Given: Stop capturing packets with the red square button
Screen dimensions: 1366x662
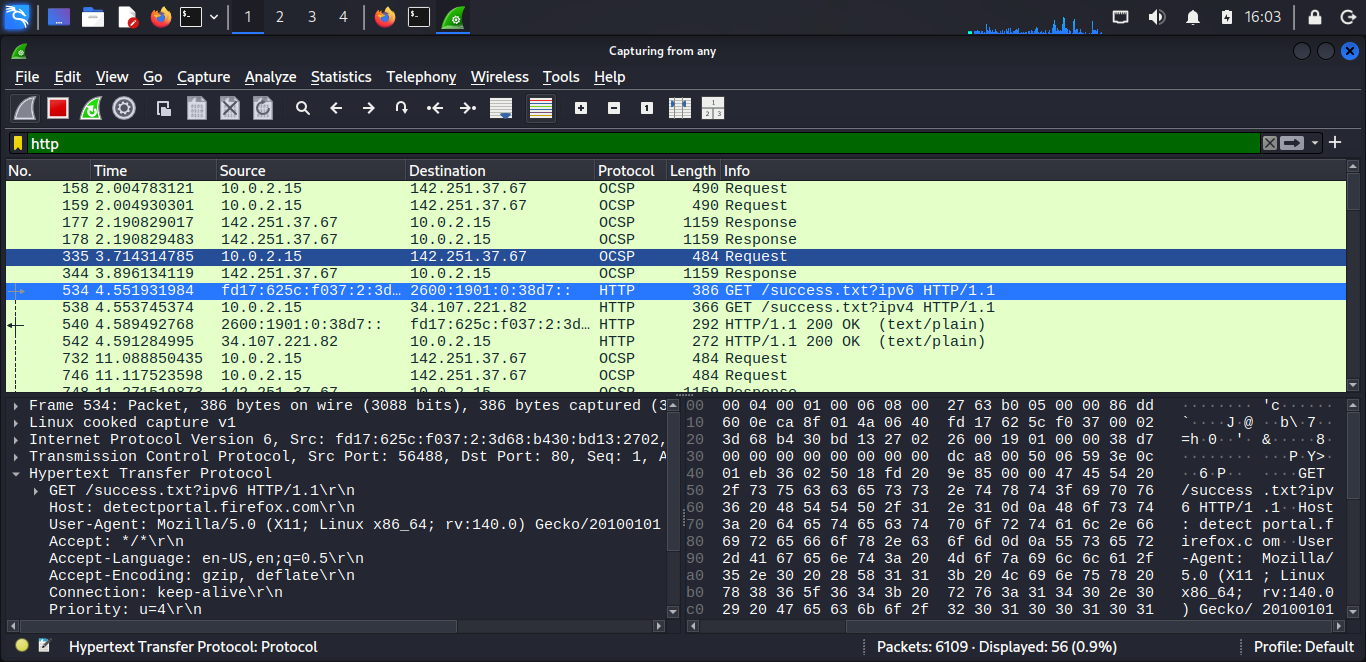Looking at the screenshot, I should click(57, 108).
